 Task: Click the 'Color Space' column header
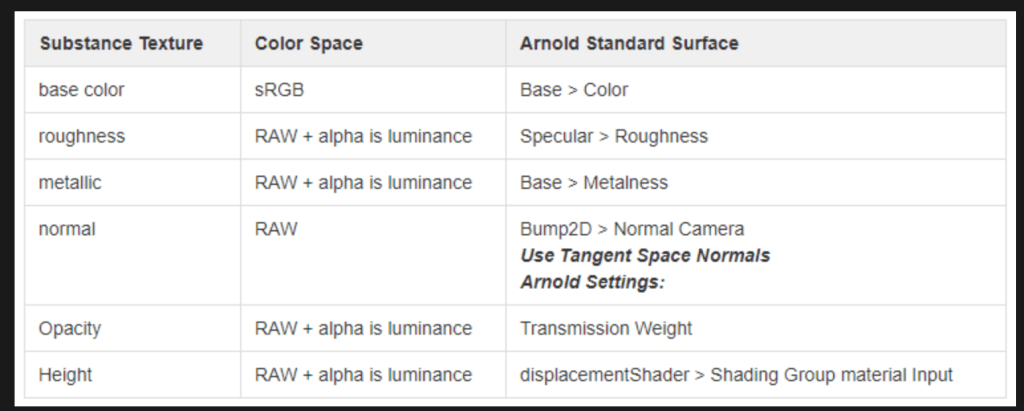pos(308,44)
